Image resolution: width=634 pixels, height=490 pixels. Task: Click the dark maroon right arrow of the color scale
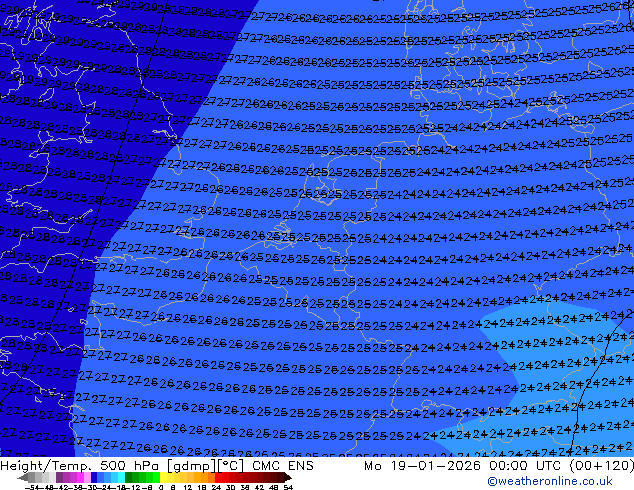click(288, 477)
